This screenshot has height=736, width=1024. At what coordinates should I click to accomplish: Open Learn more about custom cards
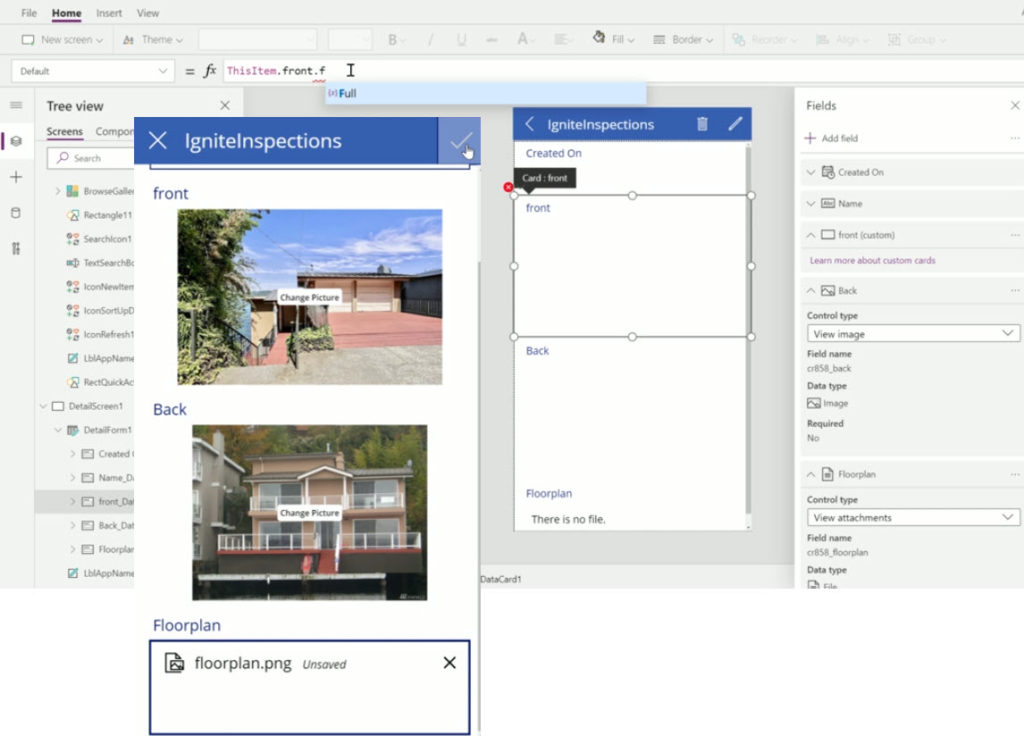click(x=872, y=261)
